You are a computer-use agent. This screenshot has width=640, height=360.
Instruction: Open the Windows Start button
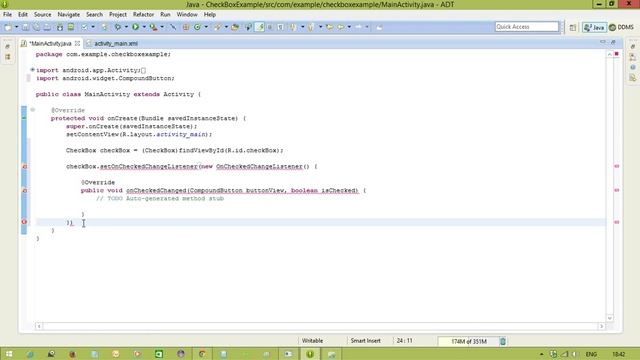(9, 354)
